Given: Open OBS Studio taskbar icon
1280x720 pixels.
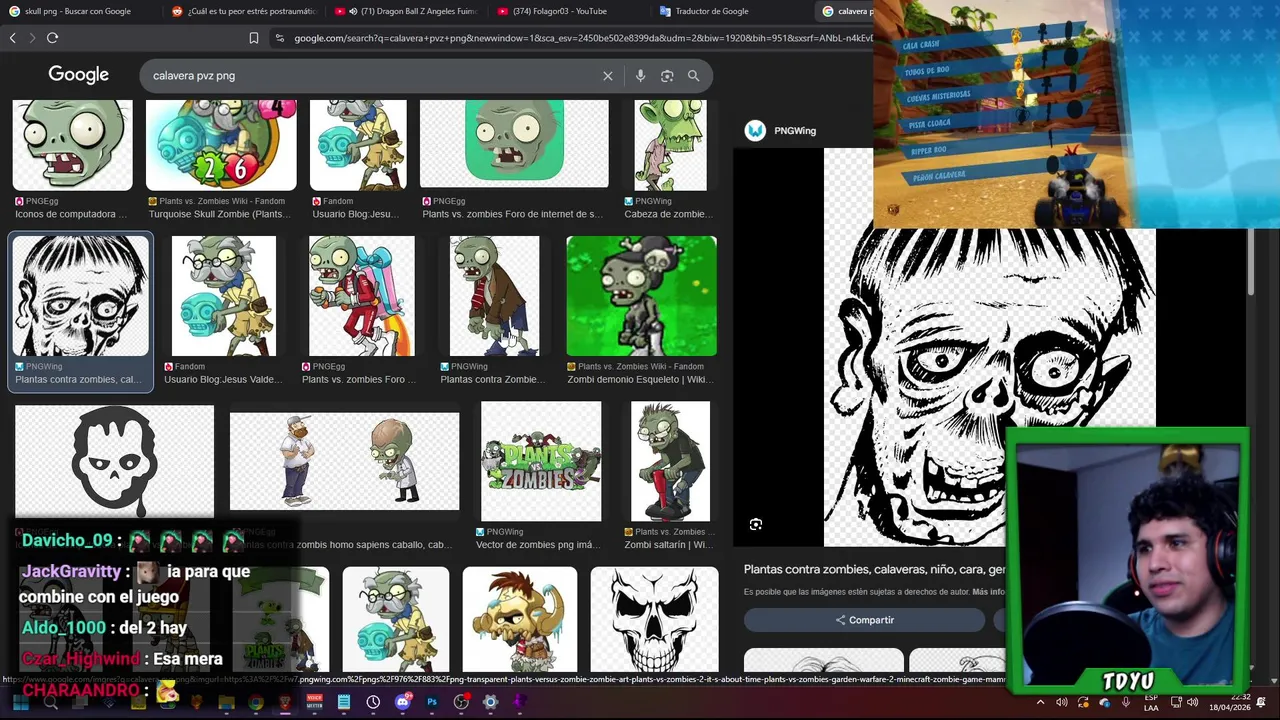Looking at the screenshot, I should pos(461,702).
